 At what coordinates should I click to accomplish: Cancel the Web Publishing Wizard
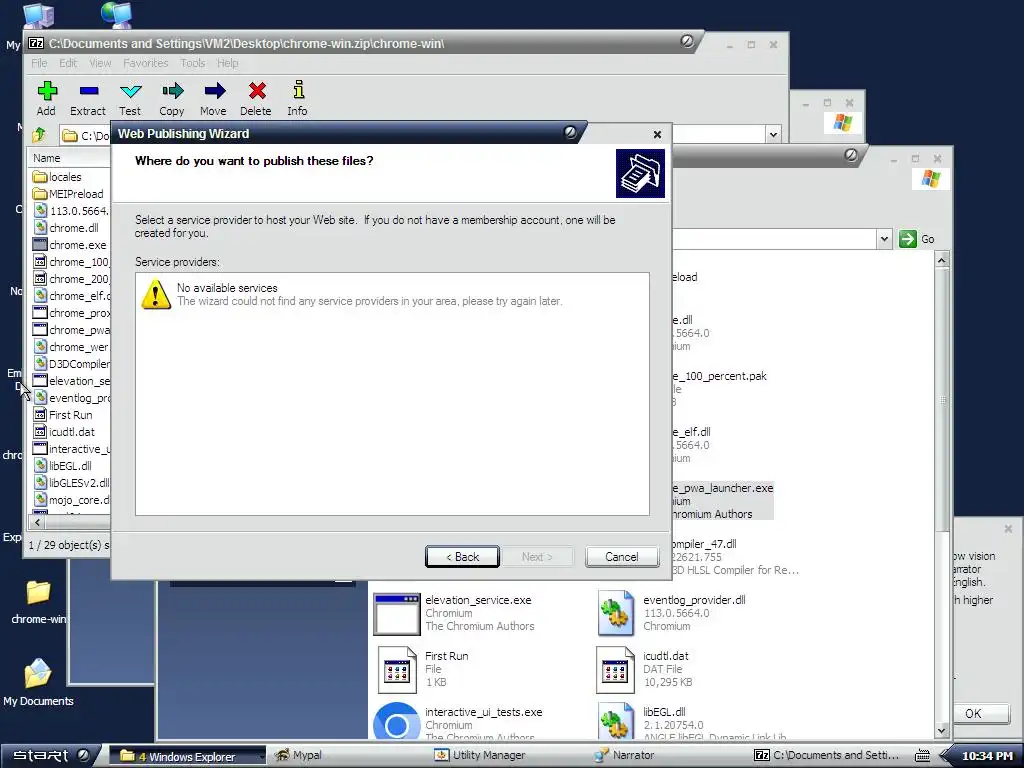622,556
